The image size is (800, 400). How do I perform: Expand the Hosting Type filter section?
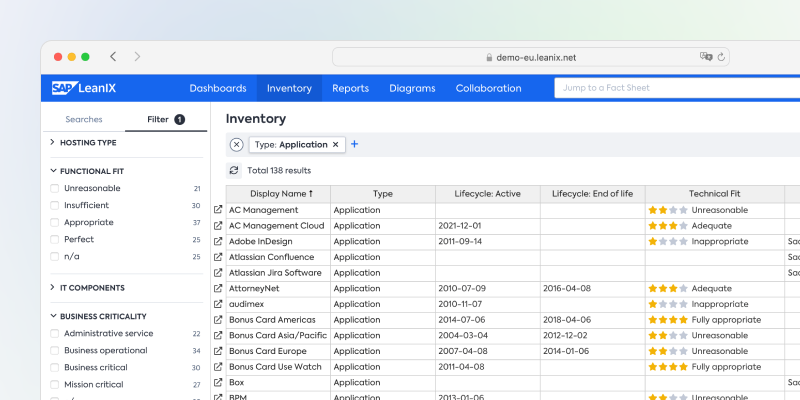tap(83, 142)
